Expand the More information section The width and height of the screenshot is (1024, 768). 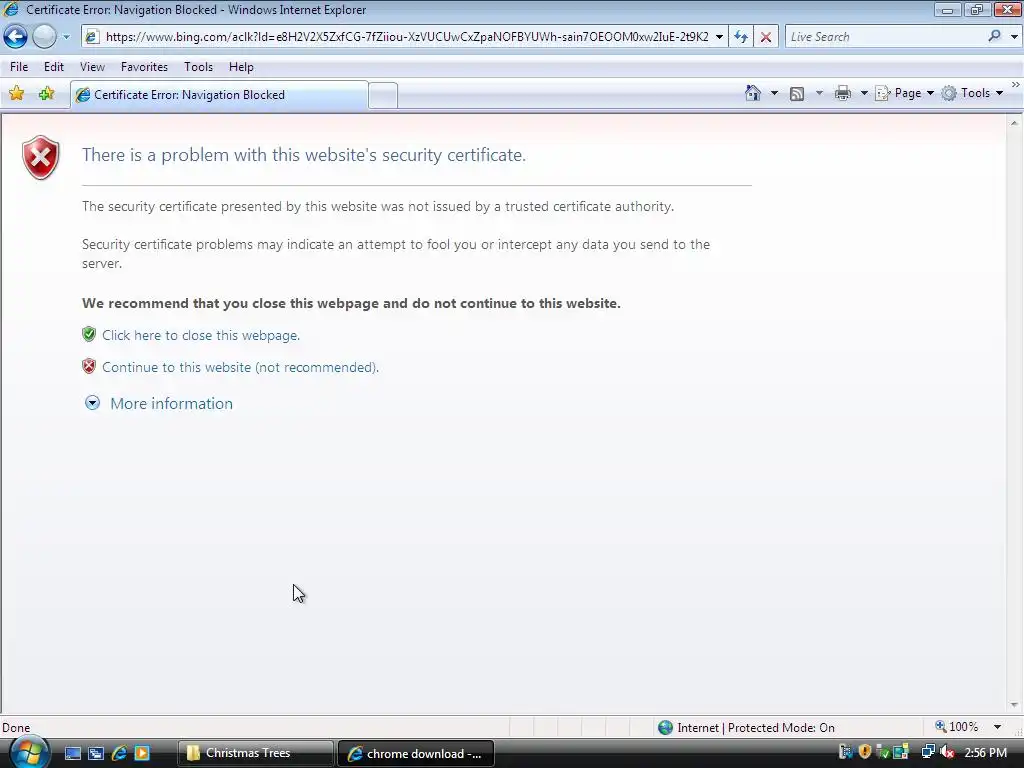click(92, 403)
